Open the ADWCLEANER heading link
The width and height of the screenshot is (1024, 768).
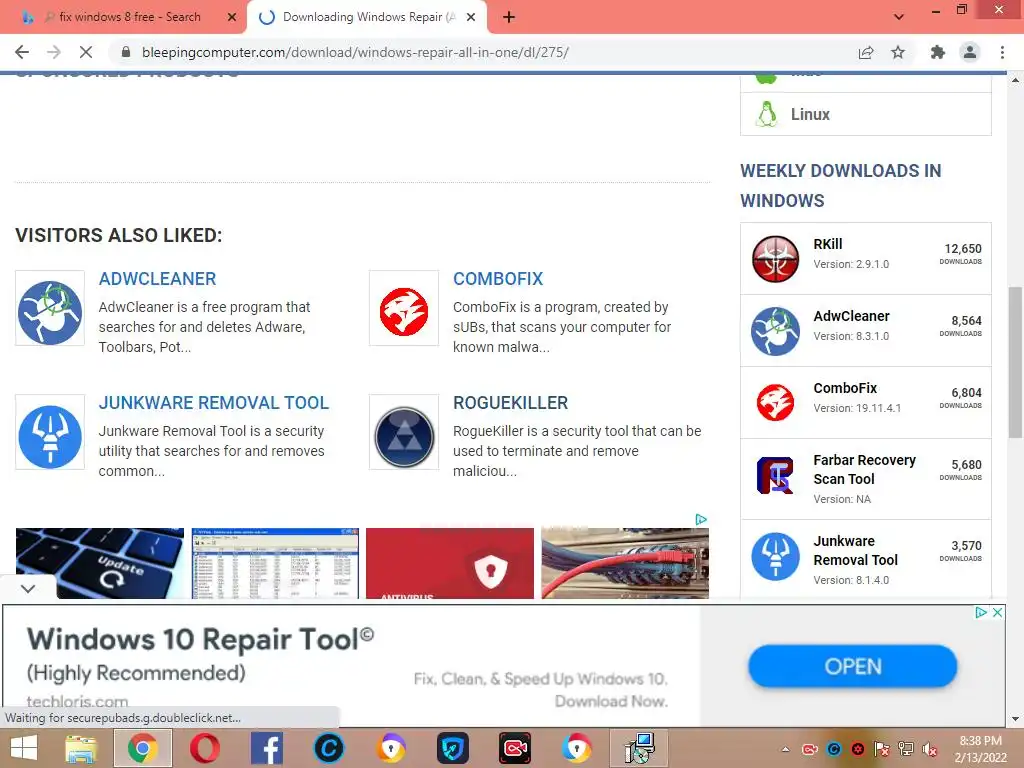point(157,279)
